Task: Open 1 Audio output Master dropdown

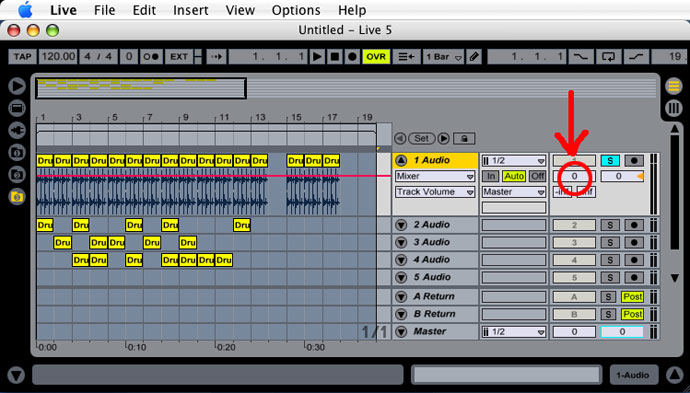Action: [x=514, y=192]
